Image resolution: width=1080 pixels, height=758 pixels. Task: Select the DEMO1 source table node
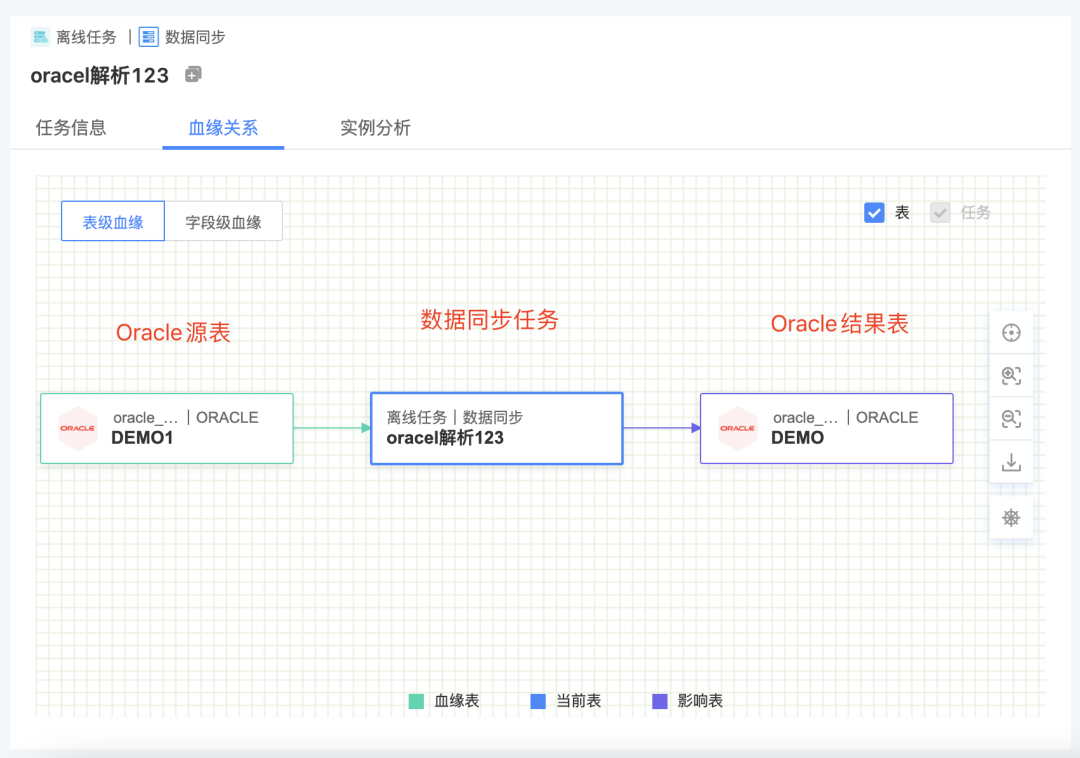[165, 428]
